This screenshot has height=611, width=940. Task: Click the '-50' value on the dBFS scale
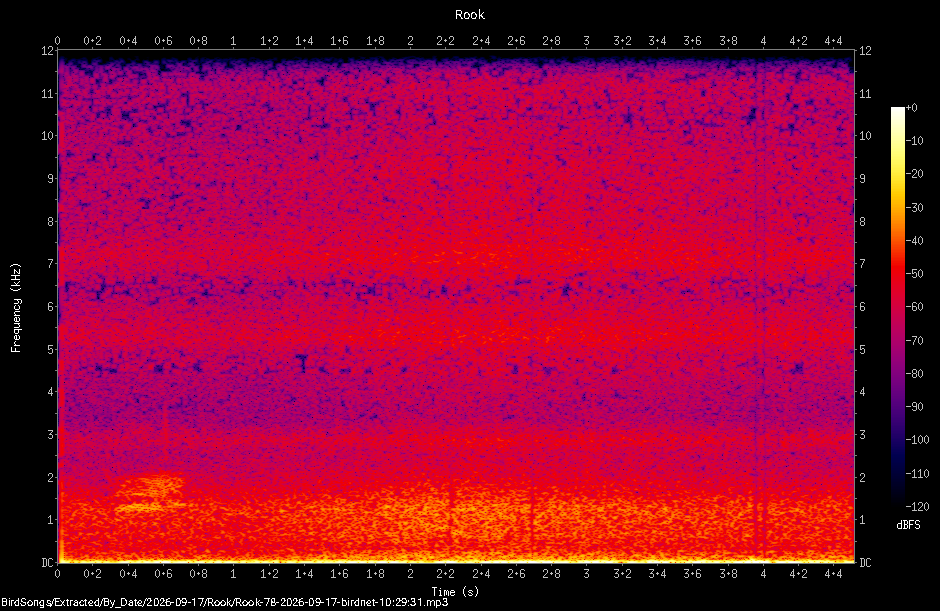[915, 273]
